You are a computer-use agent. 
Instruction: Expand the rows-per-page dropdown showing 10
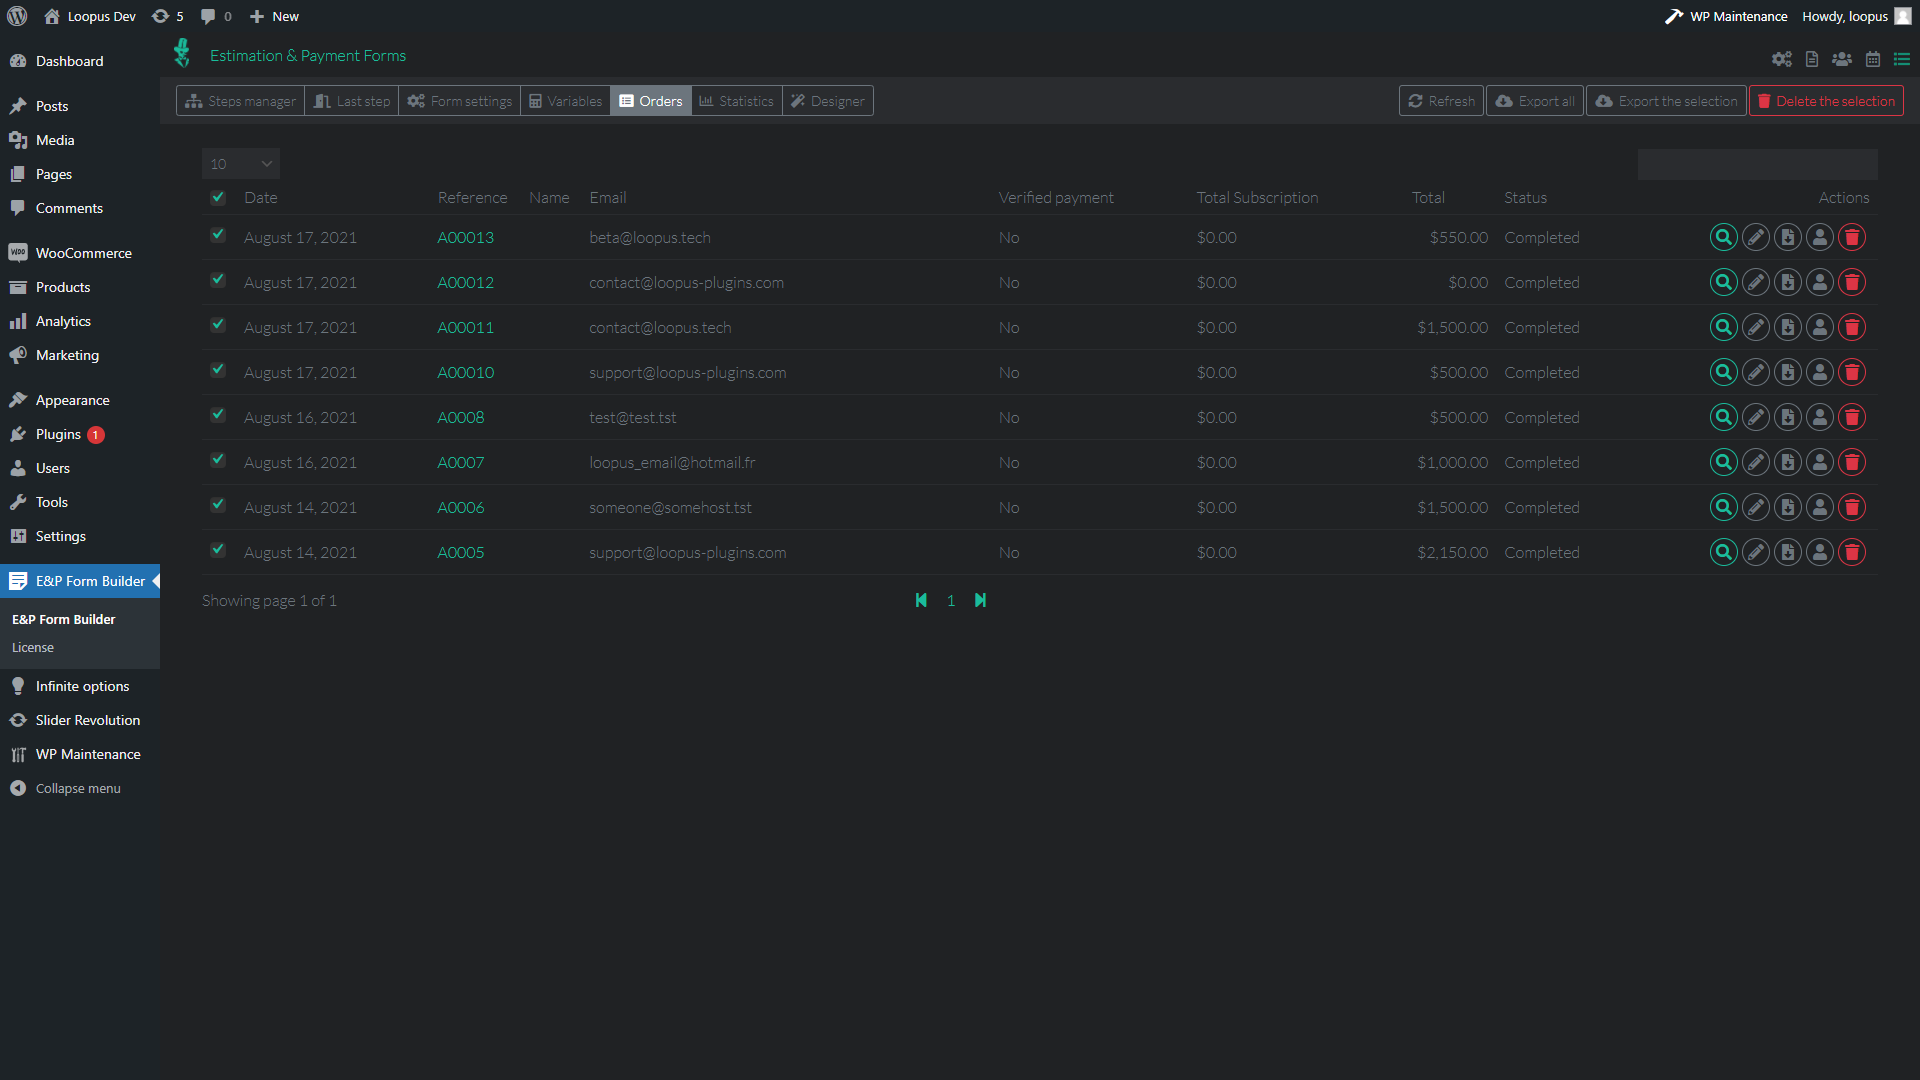[x=240, y=164]
